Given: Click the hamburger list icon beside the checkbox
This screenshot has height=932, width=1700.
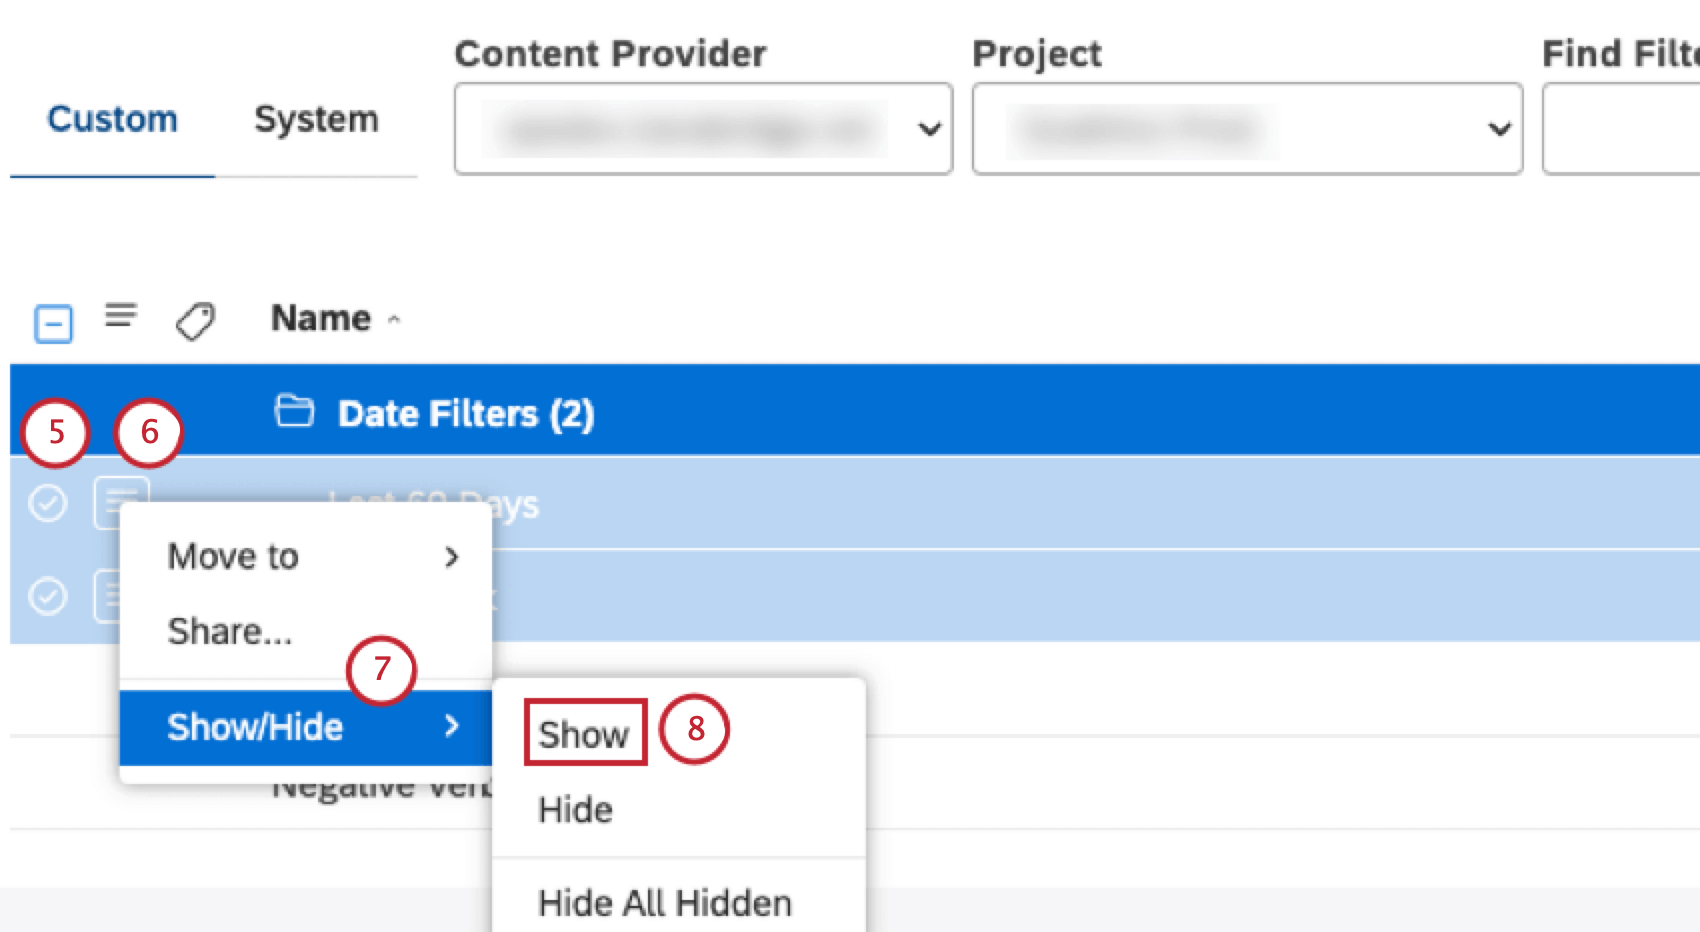Looking at the screenshot, I should [120, 315].
